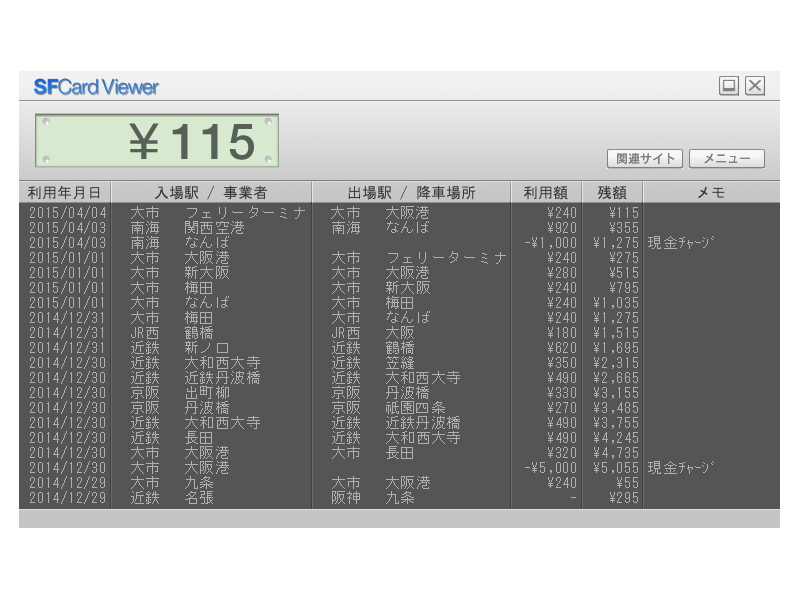Image resolution: width=800 pixels, height=600 pixels.
Task: Click the -¥1,000 usage amount
Action: click(551, 243)
